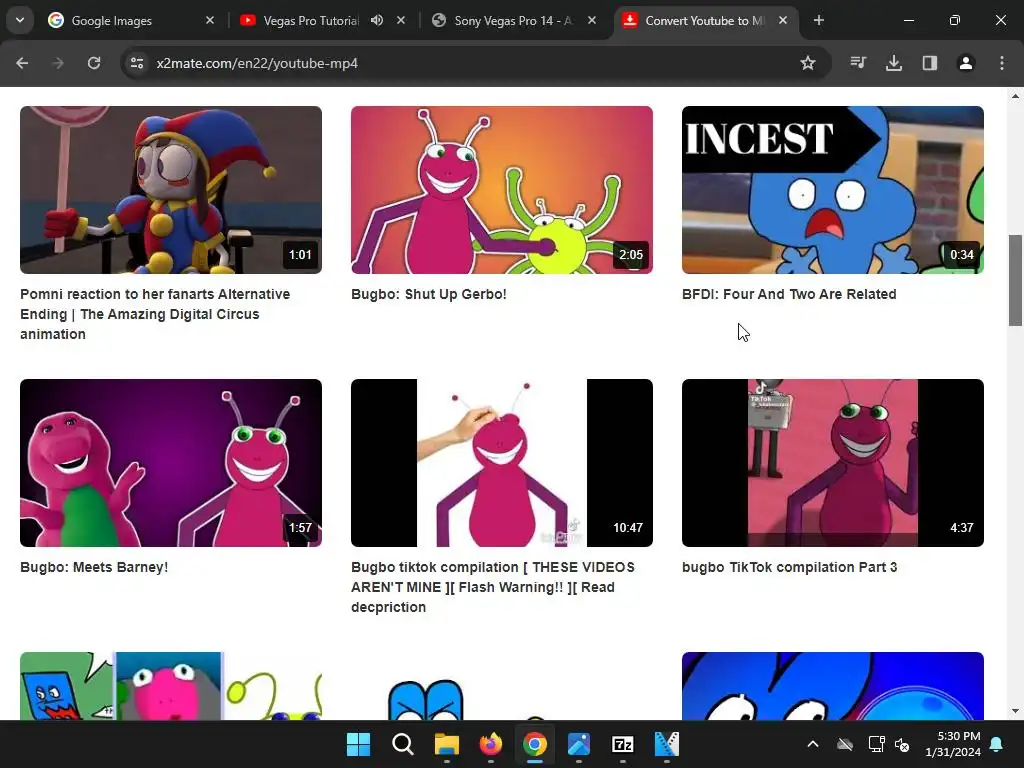Open a new tab with plus button

[x=819, y=20]
